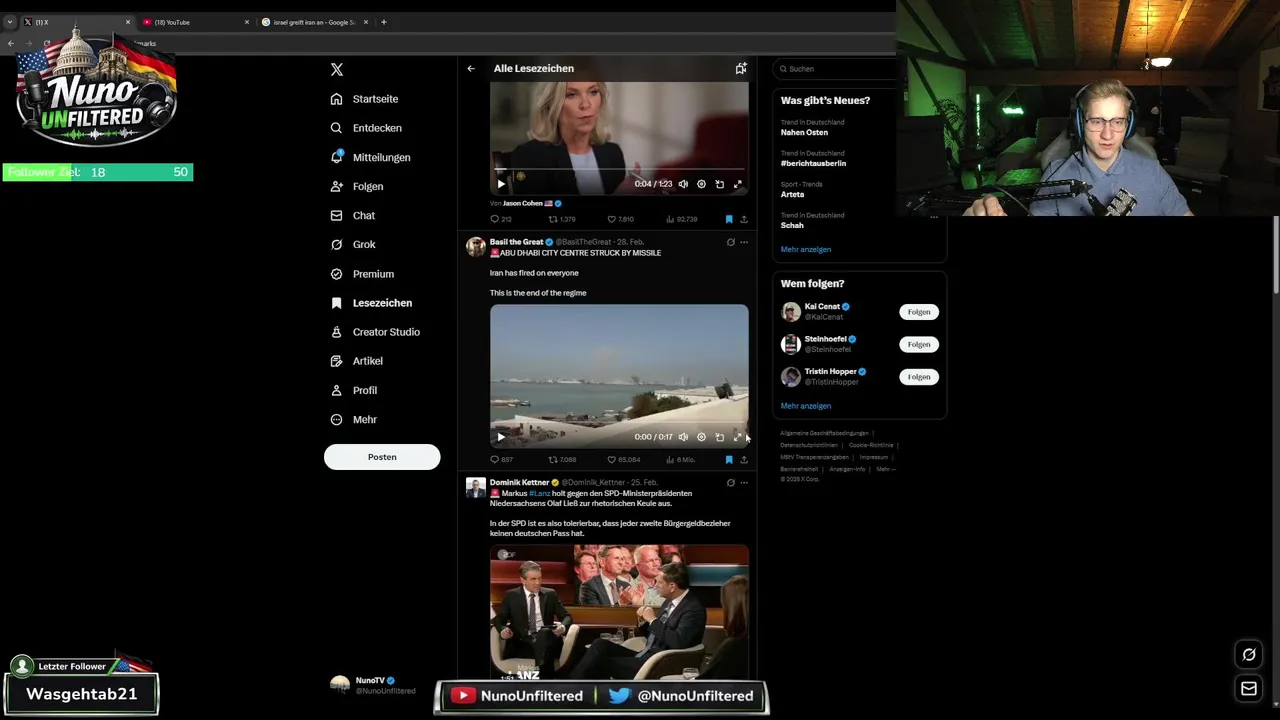Click Grok icon on Dominik Kettner post
Image resolution: width=1280 pixels, height=720 pixels.
click(x=730, y=483)
